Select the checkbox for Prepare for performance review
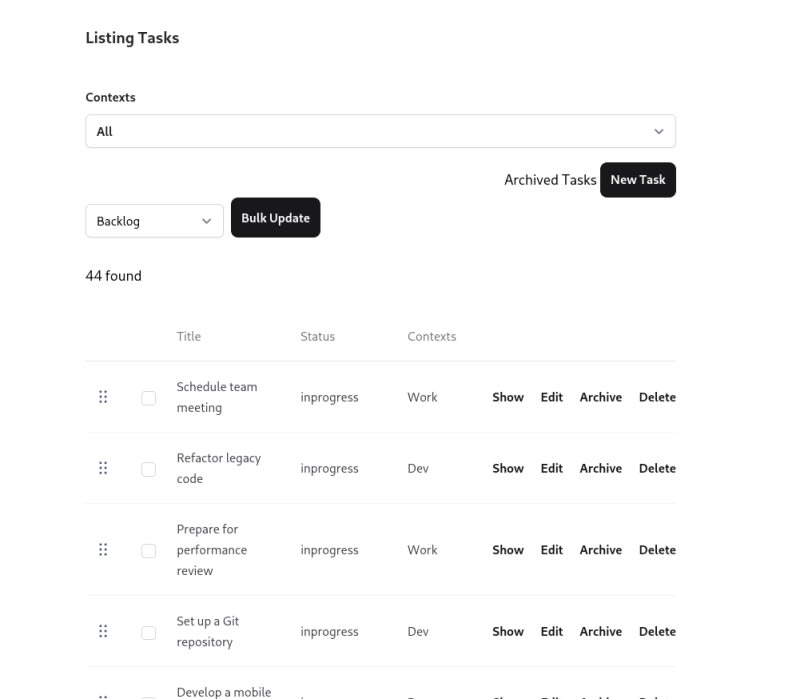The image size is (800, 699). click(148, 551)
